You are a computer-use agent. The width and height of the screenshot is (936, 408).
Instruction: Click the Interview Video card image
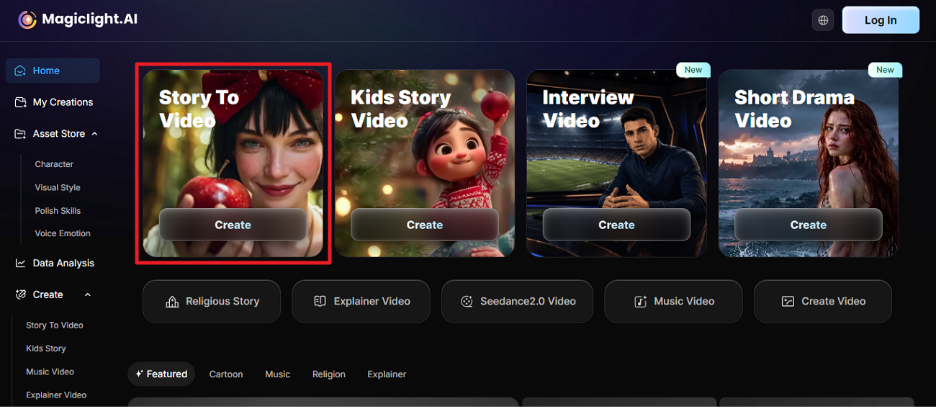617,163
